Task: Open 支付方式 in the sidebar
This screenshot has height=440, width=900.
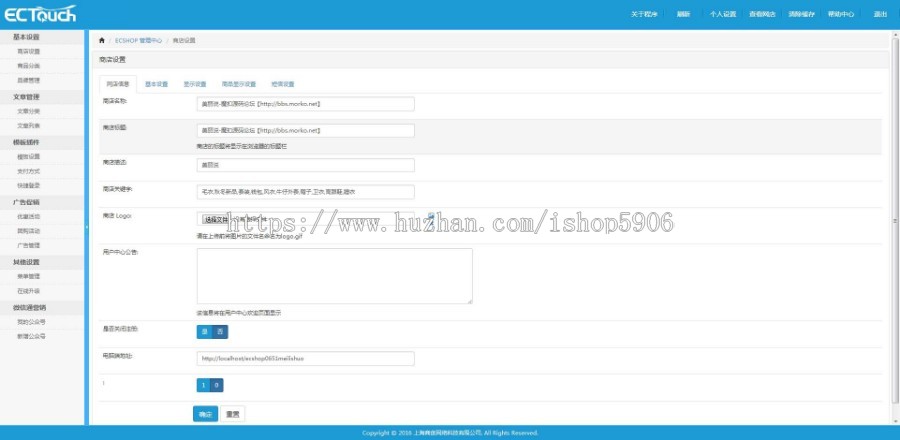Action: [x=29, y=171]
